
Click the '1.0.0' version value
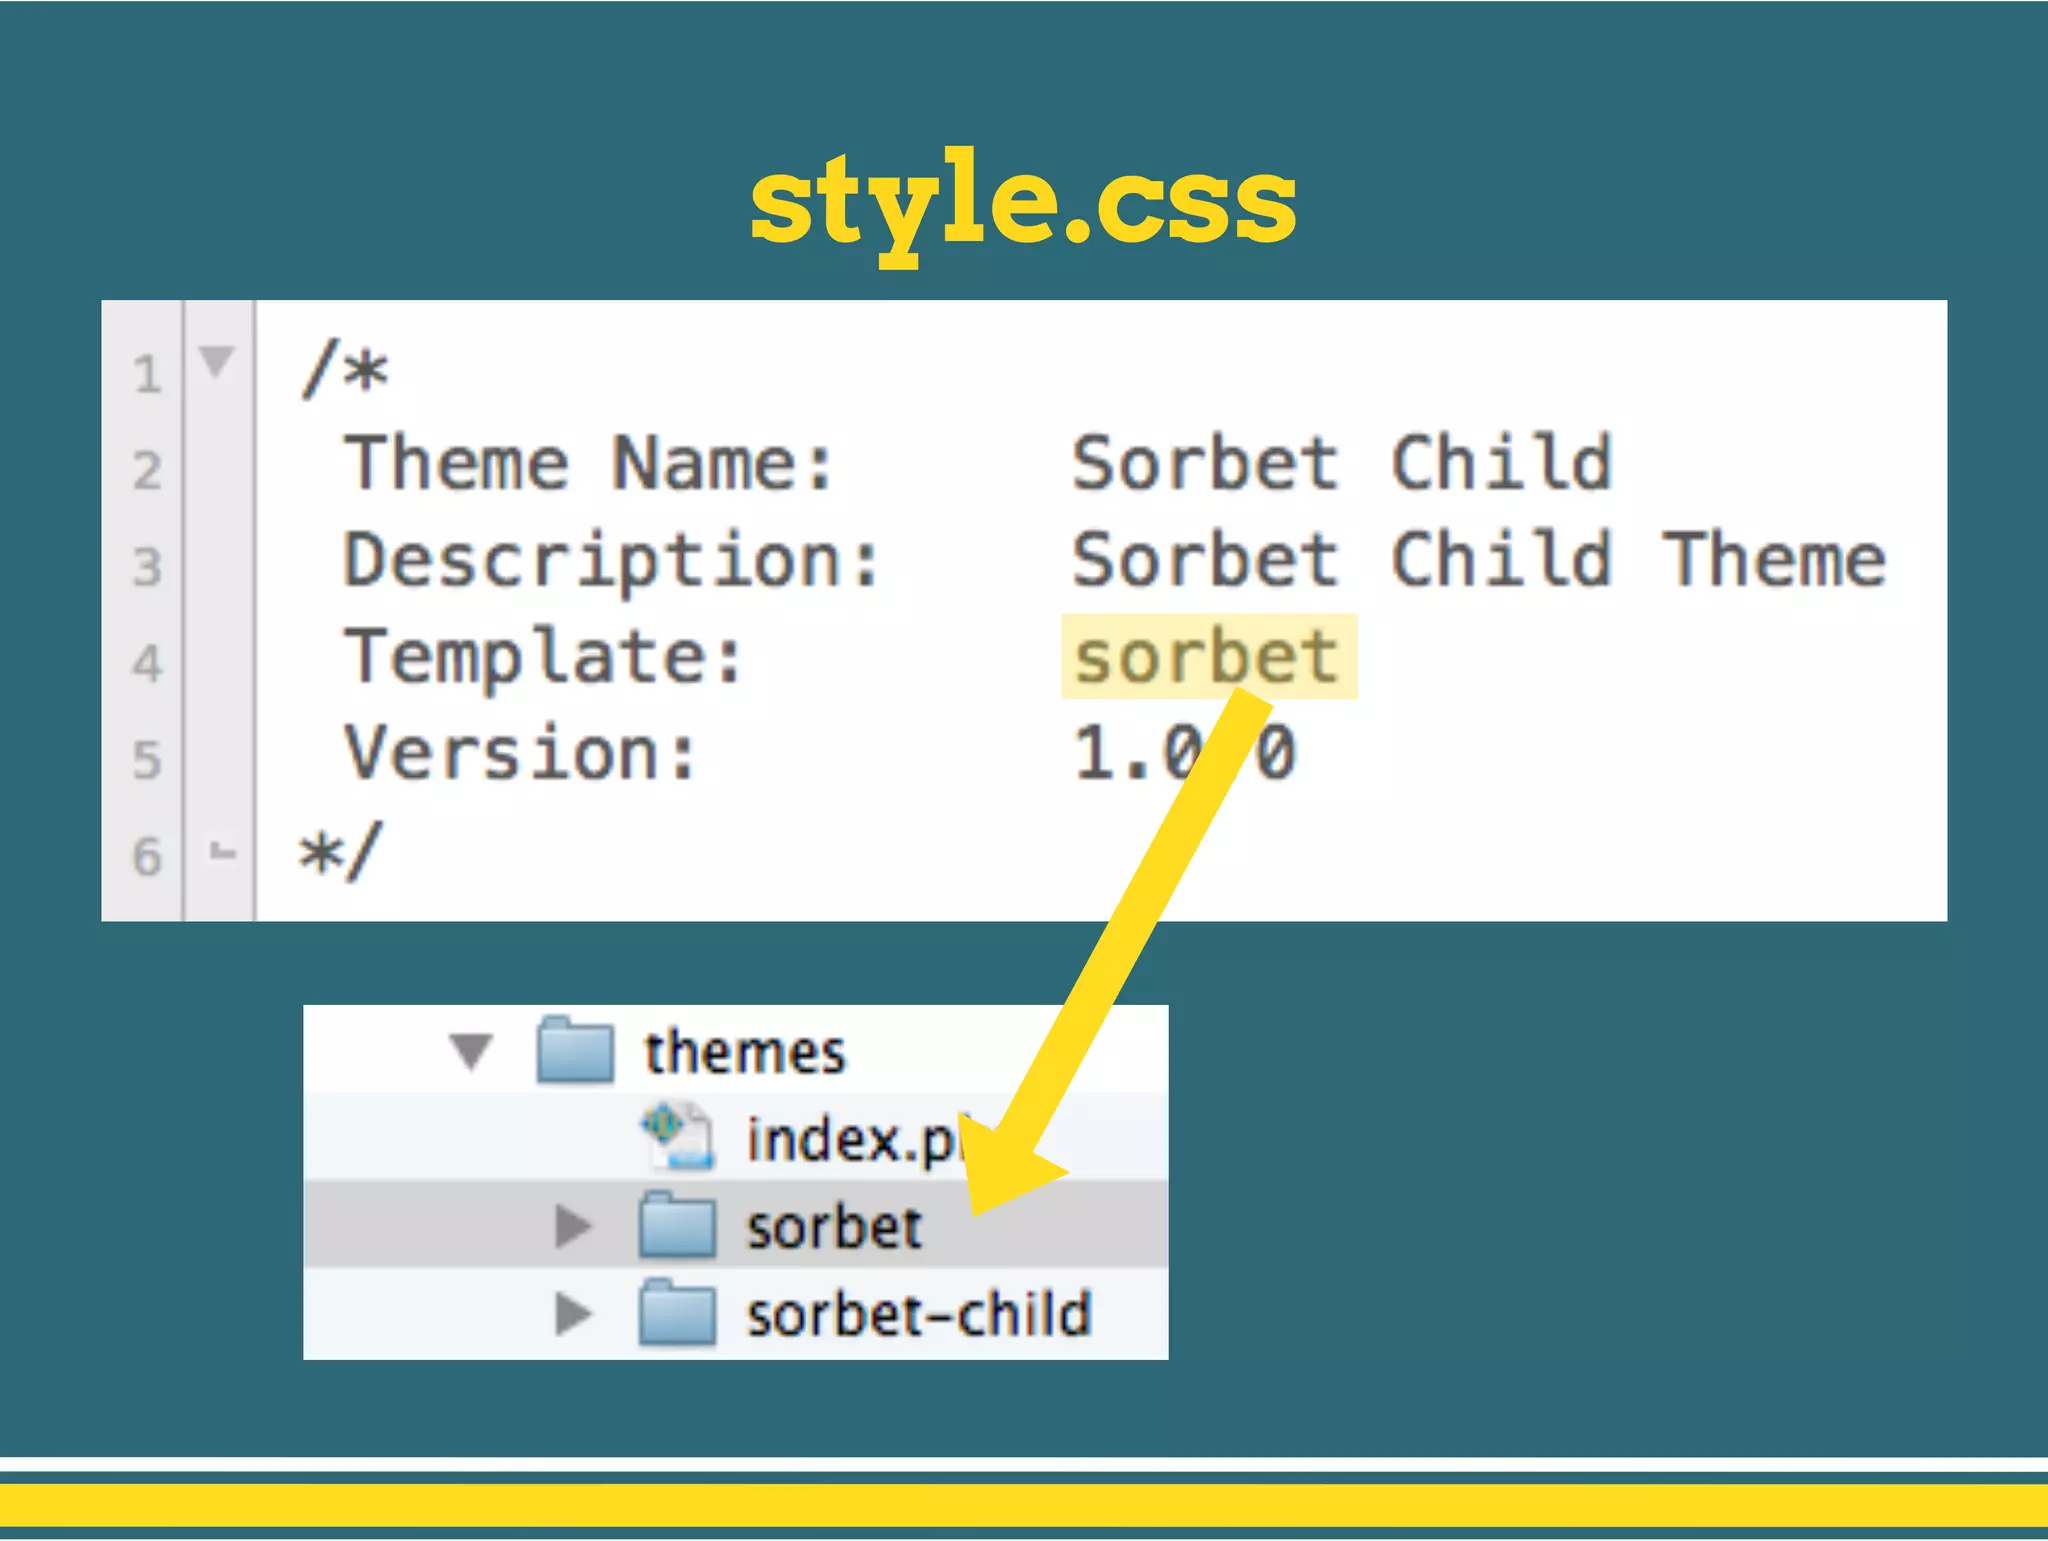tap(1185, 752)
